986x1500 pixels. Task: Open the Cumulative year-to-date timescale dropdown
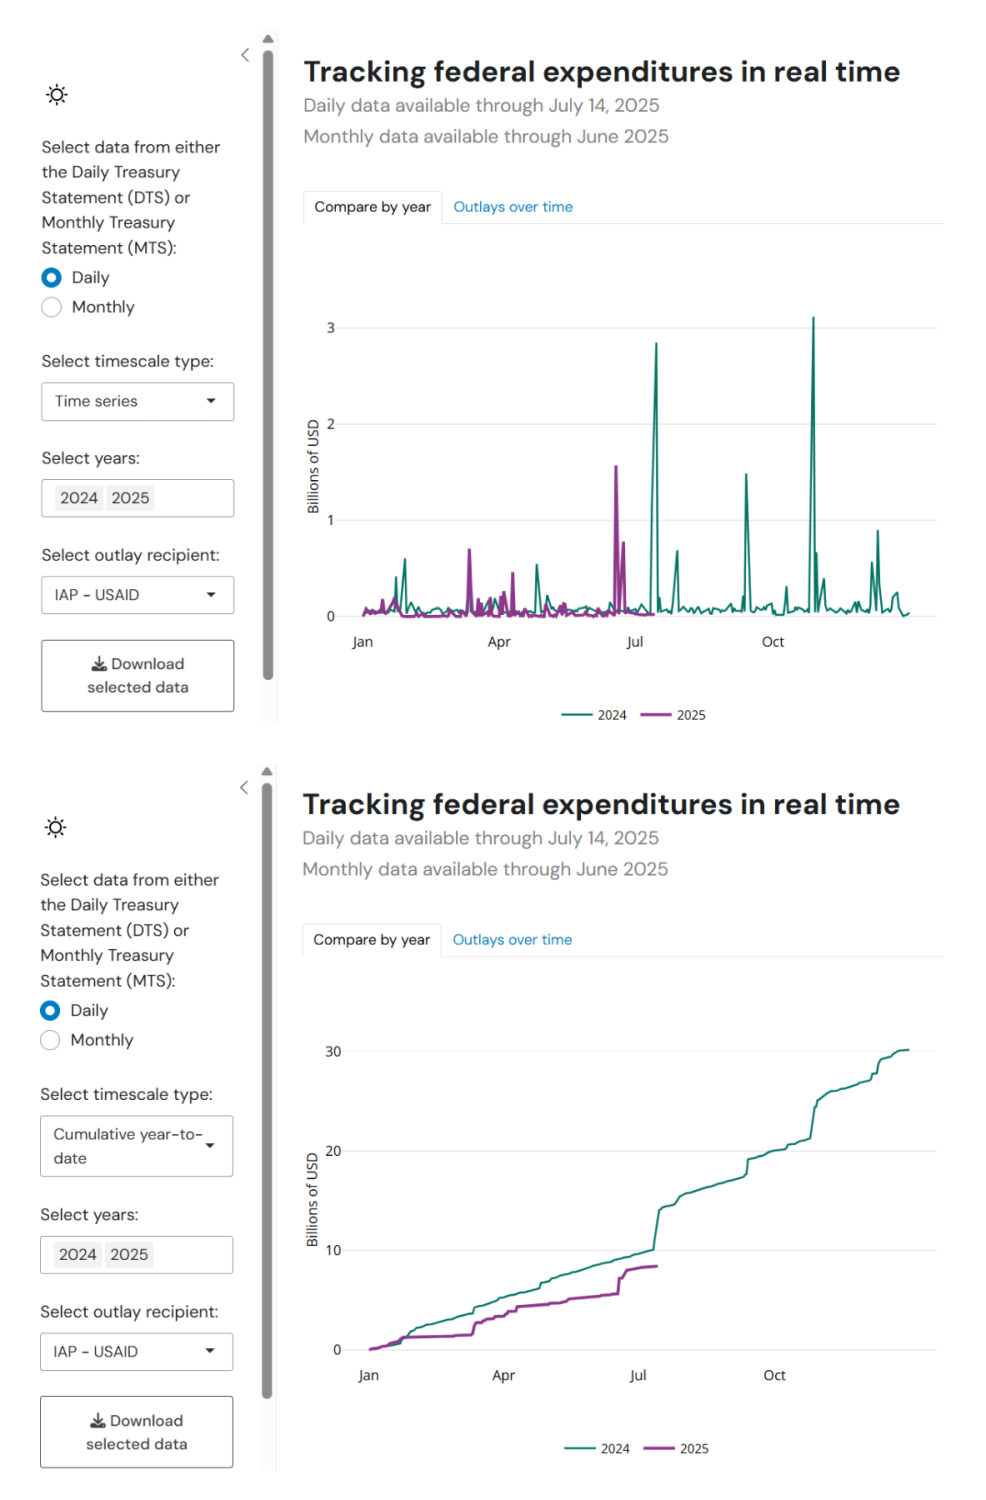136,1146
